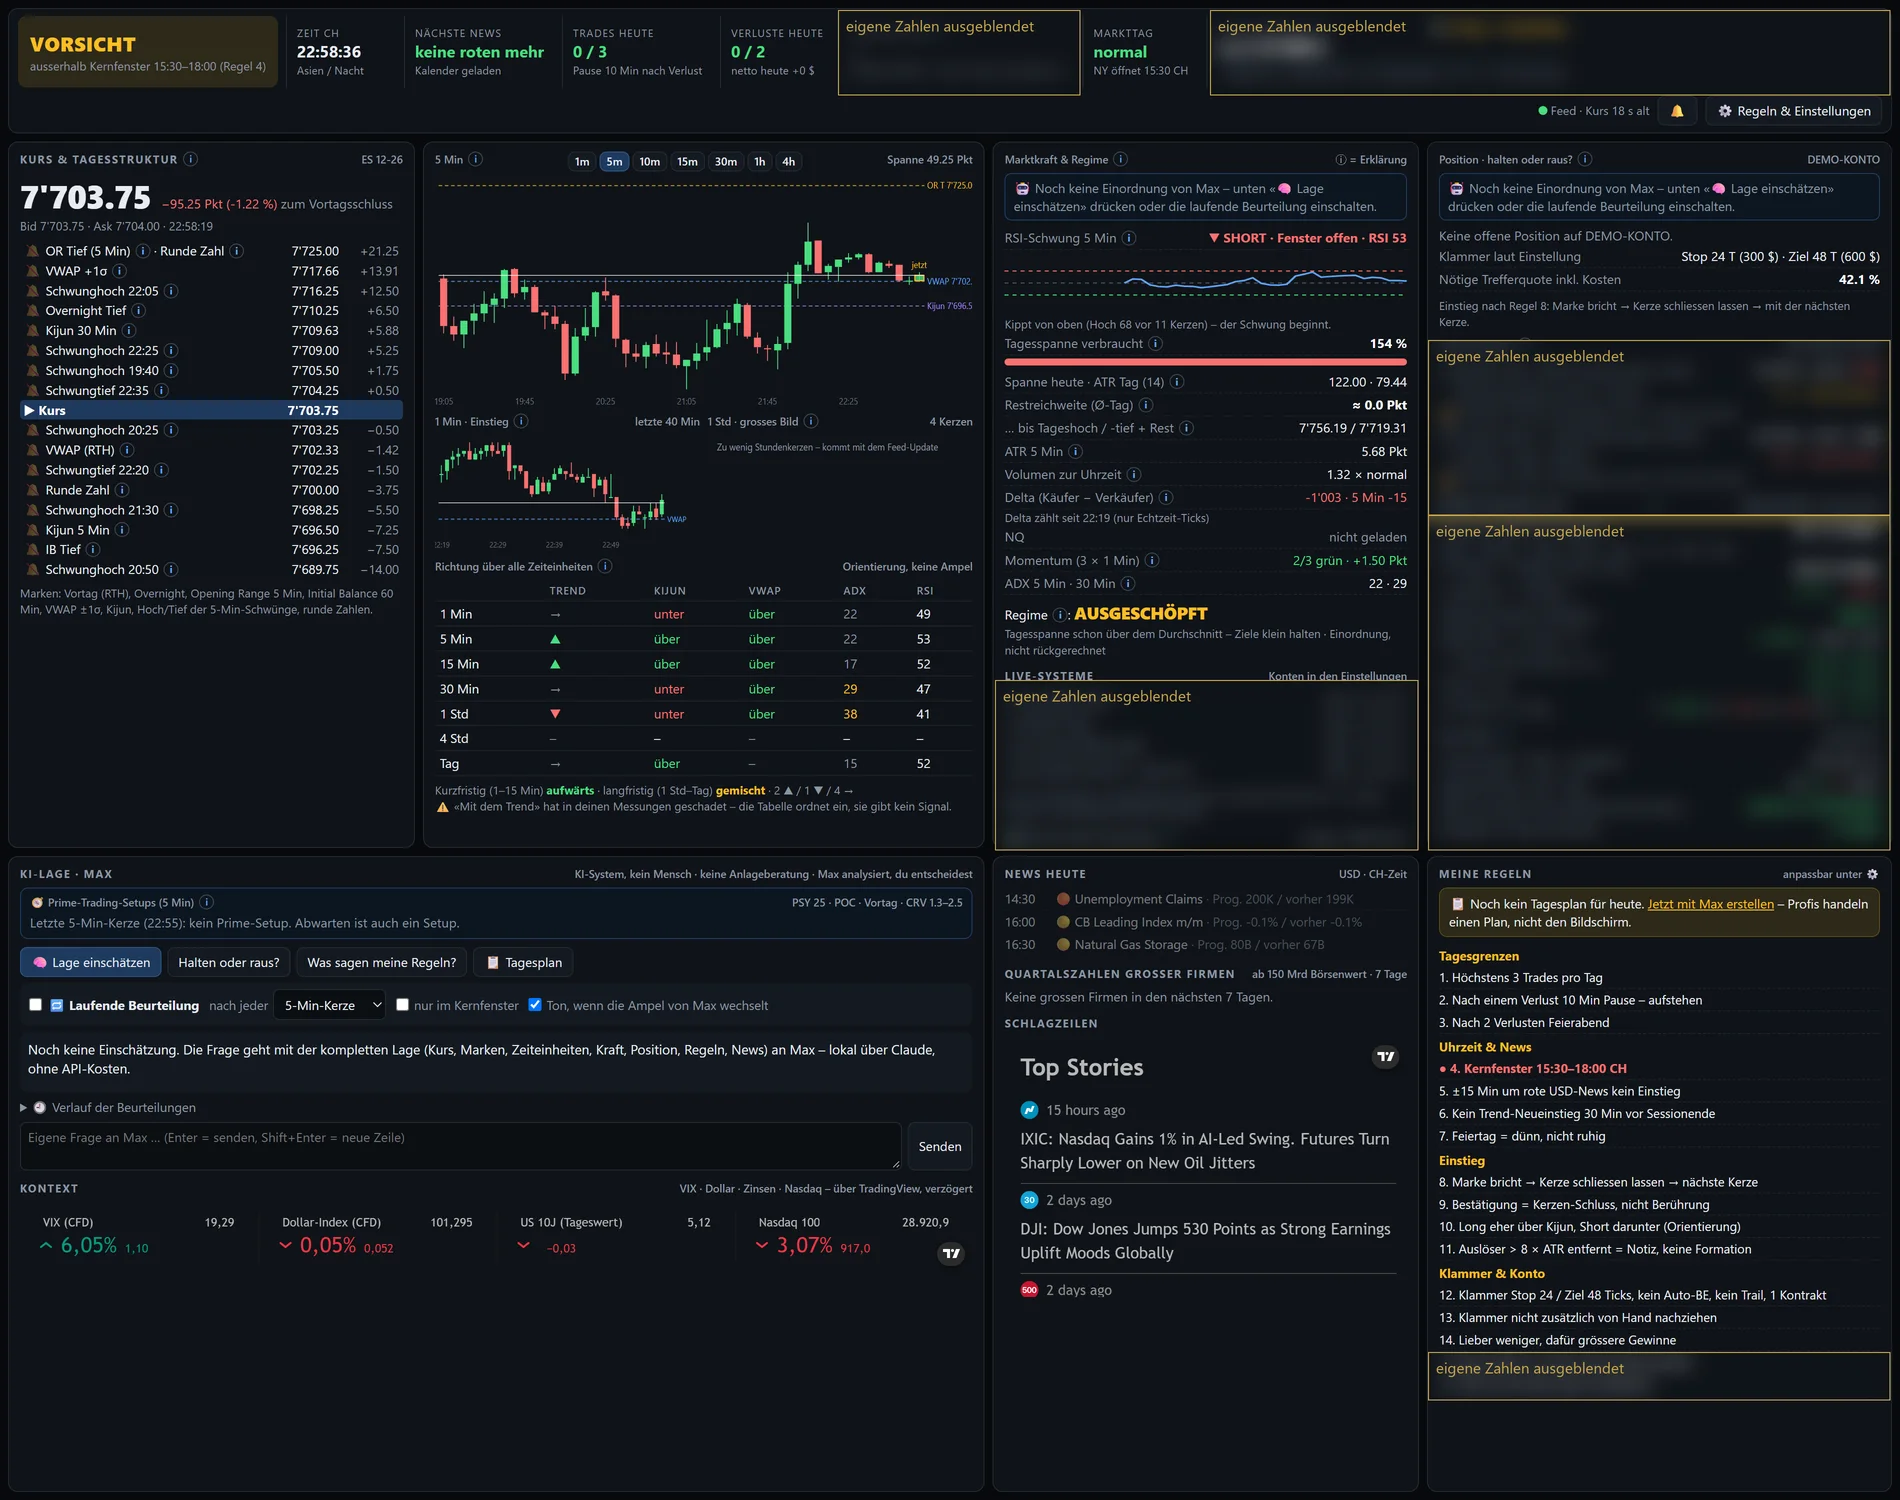Check the nur im Kernfenster option
The height and width of the screenshot is (1500, 1900).
(x=403, y=1005)
